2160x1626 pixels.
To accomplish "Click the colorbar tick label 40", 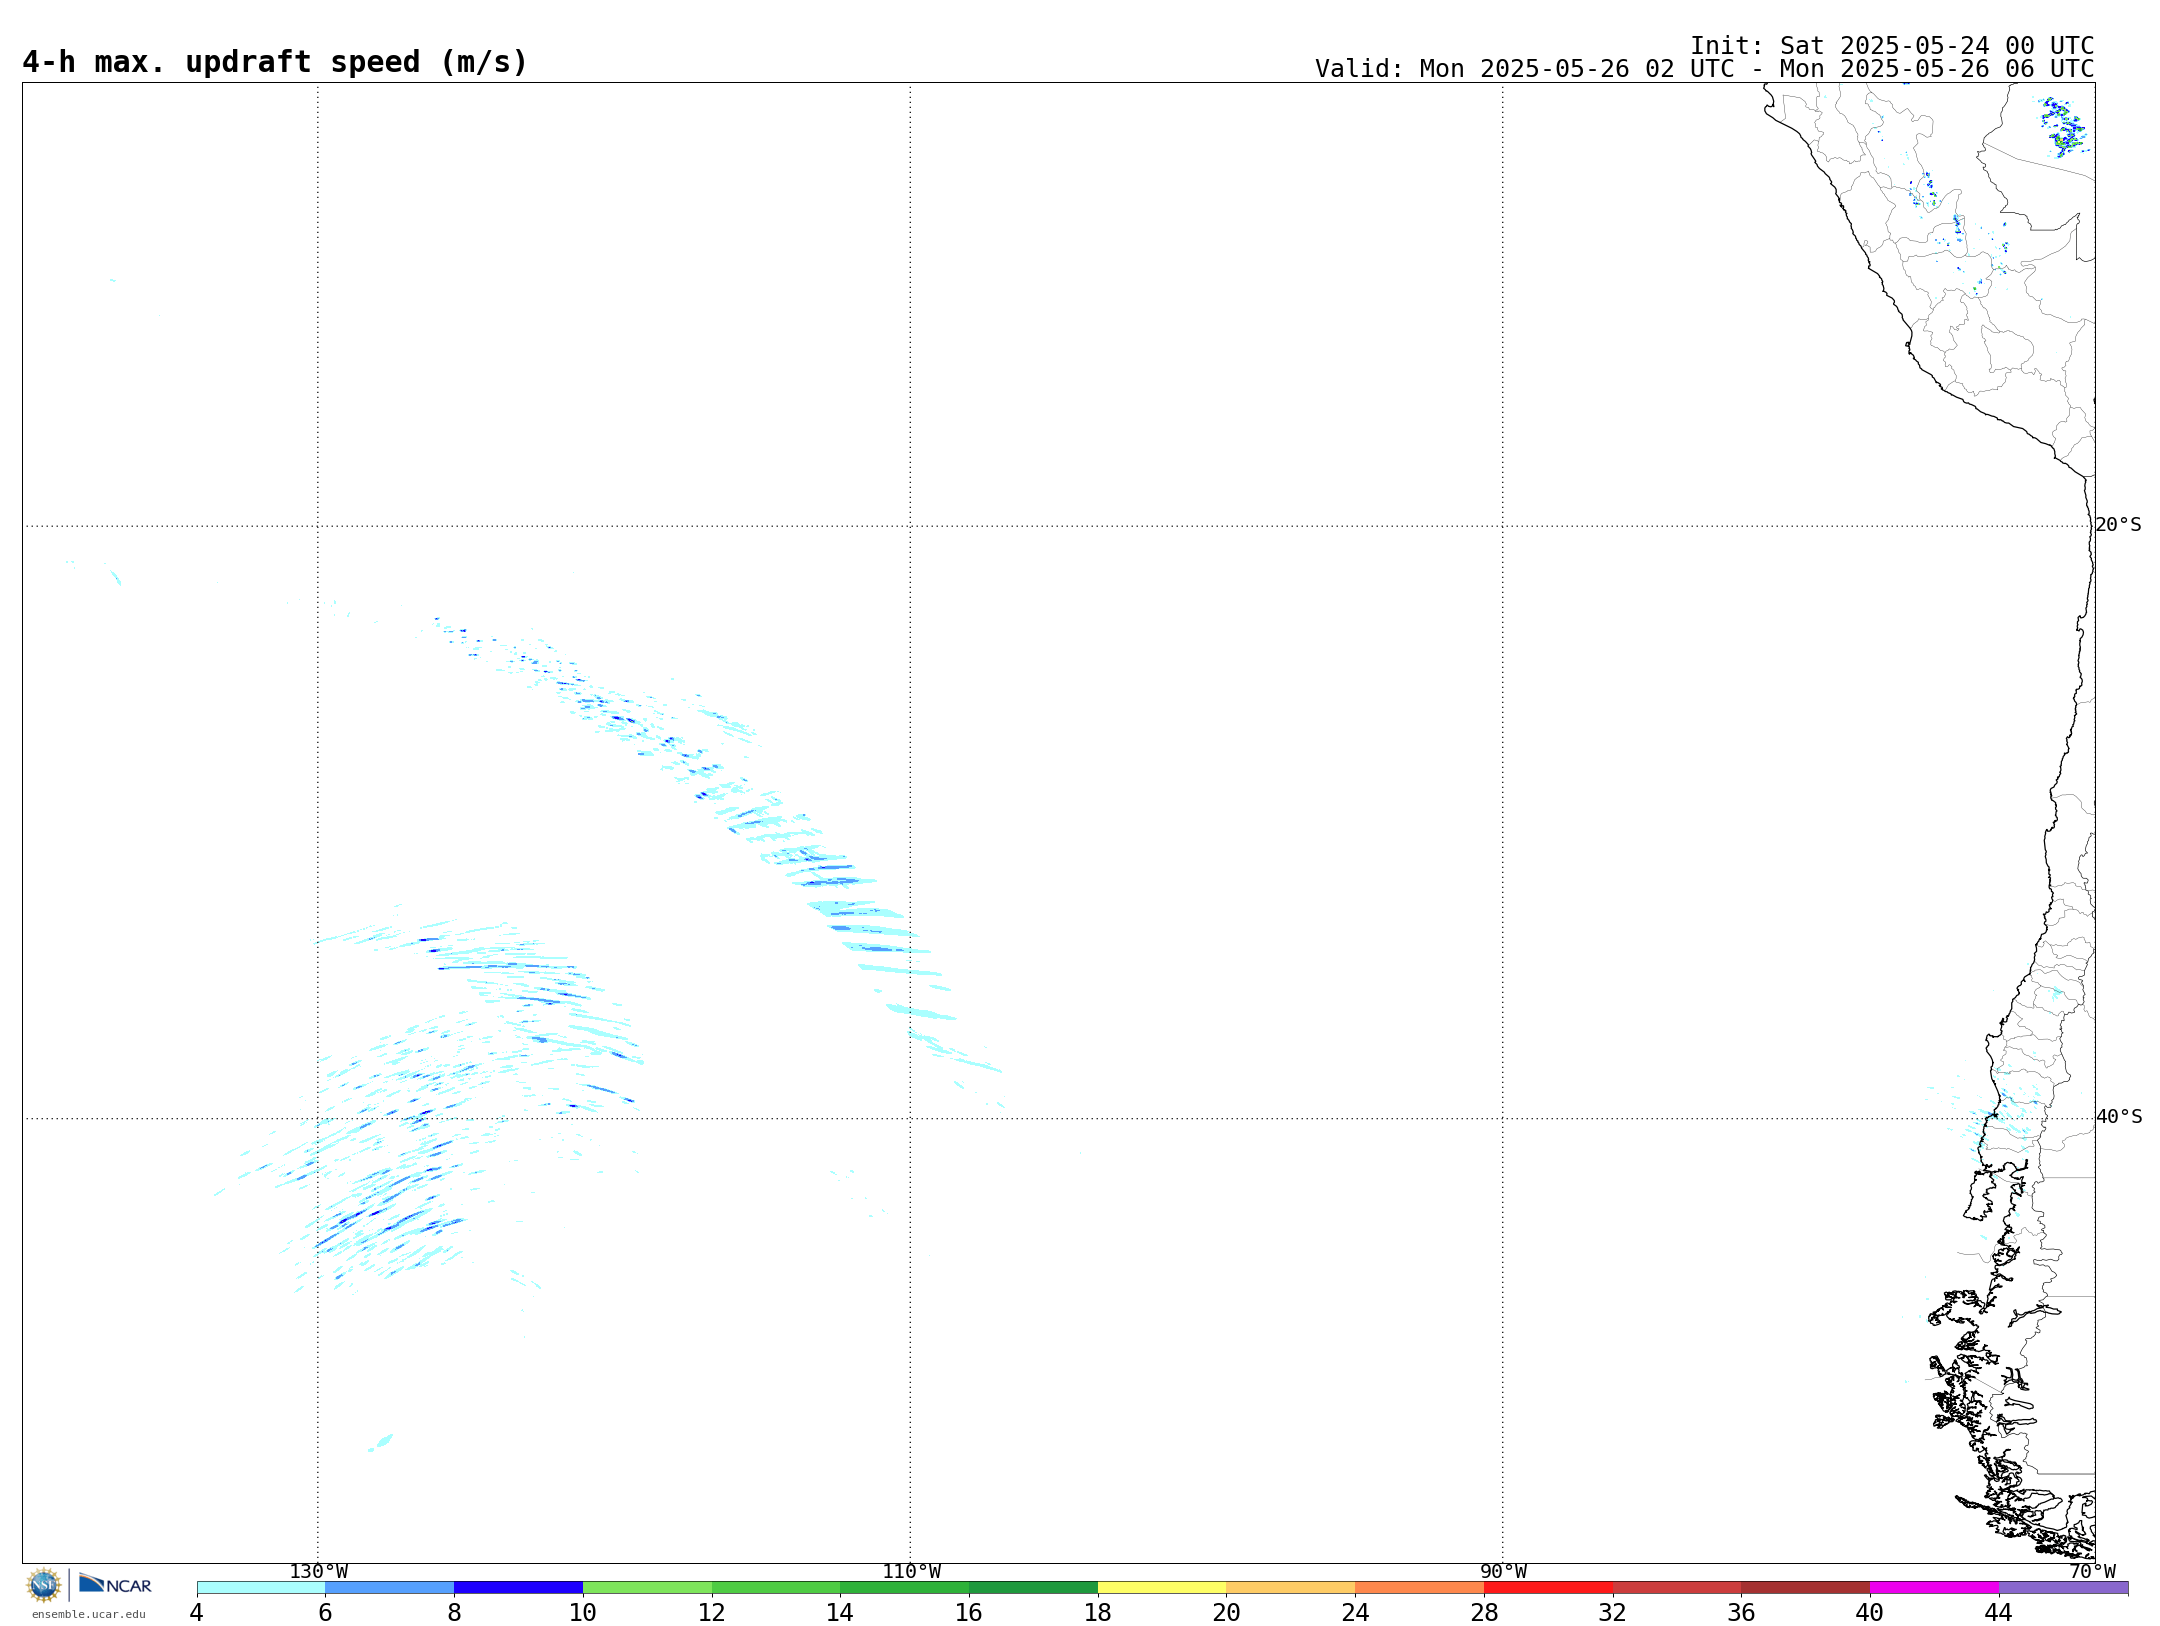I will (1870, 1613).
